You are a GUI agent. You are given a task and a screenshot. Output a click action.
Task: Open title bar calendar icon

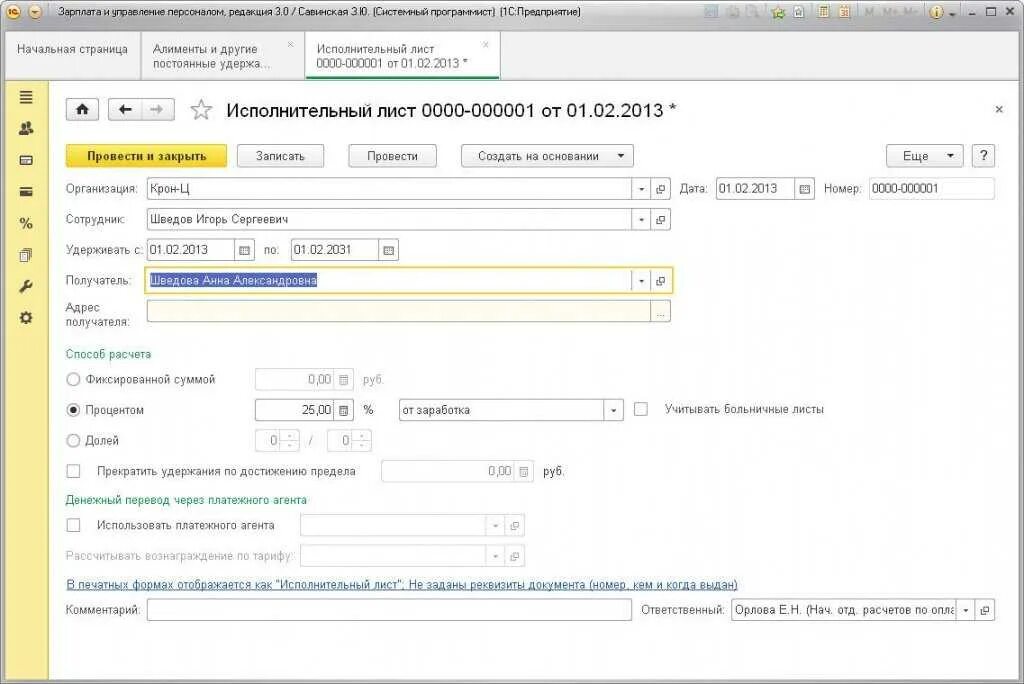coord(844,12)
